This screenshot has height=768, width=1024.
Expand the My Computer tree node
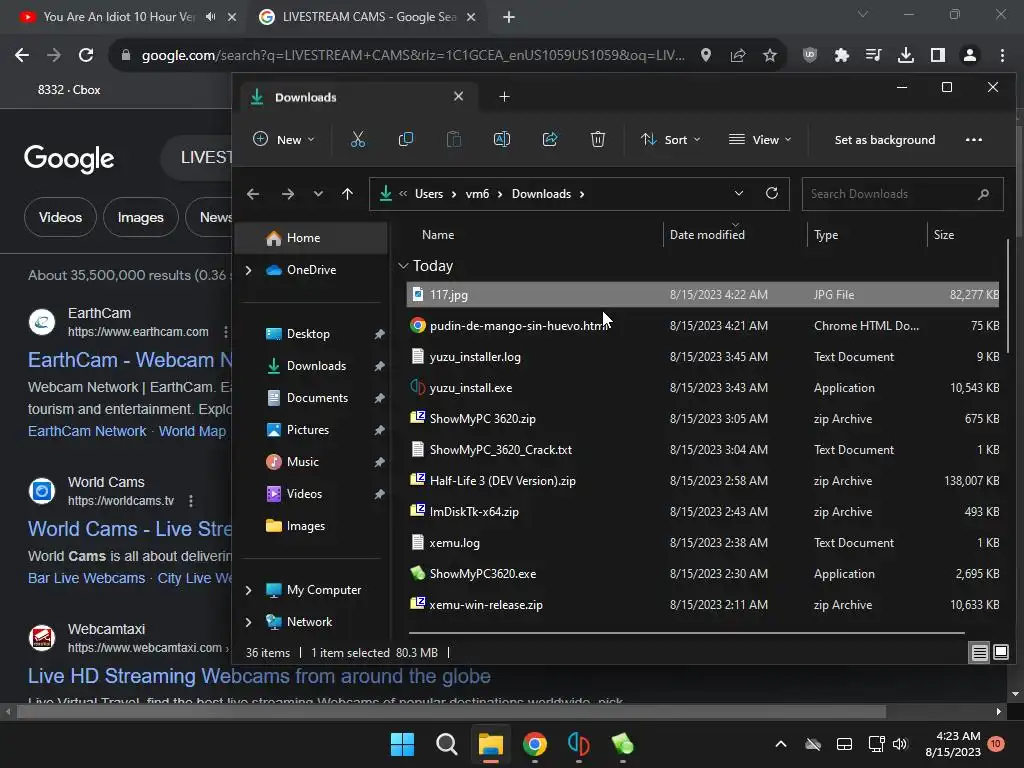click(x=248, y=590)
